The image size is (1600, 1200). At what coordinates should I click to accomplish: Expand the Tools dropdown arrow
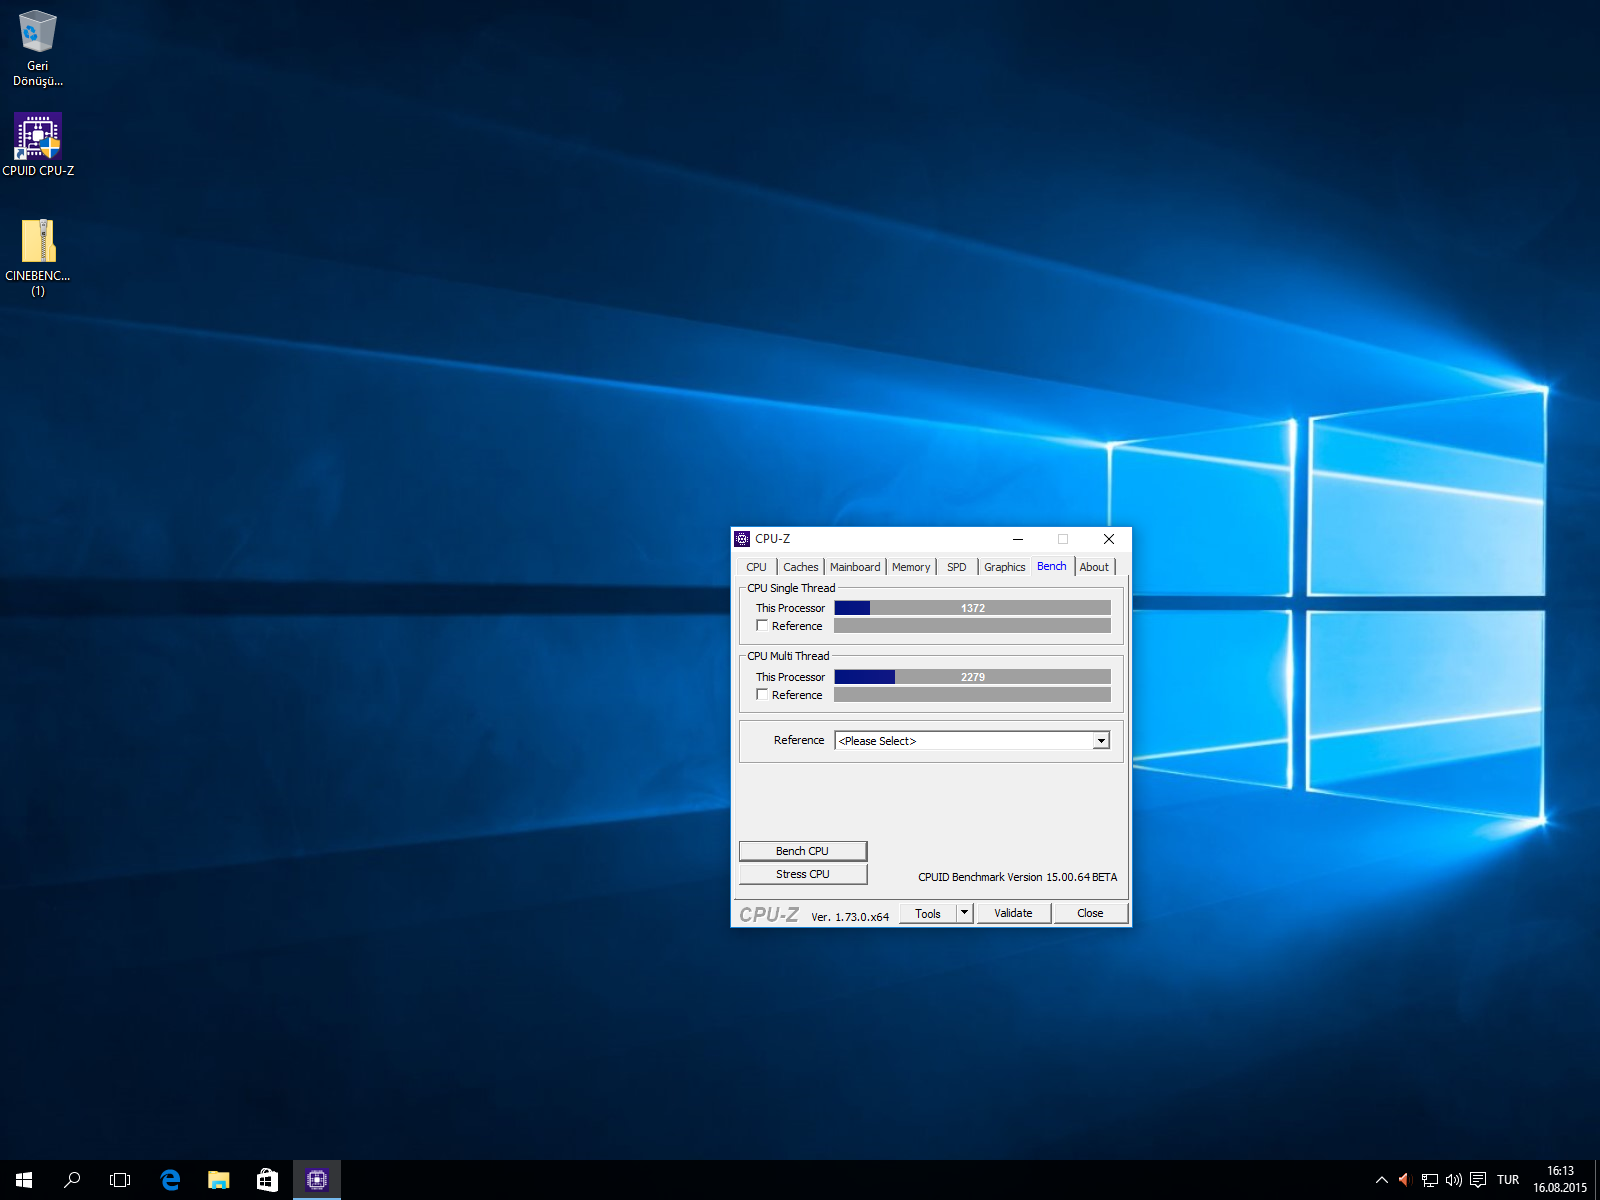pos(965,913)
